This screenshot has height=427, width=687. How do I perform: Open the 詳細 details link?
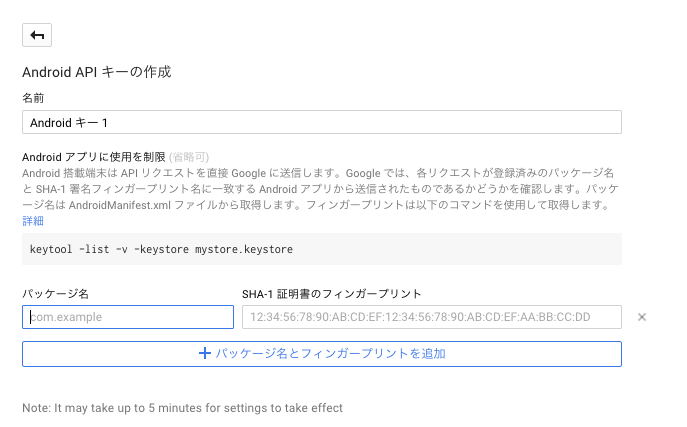click(33, 221)
